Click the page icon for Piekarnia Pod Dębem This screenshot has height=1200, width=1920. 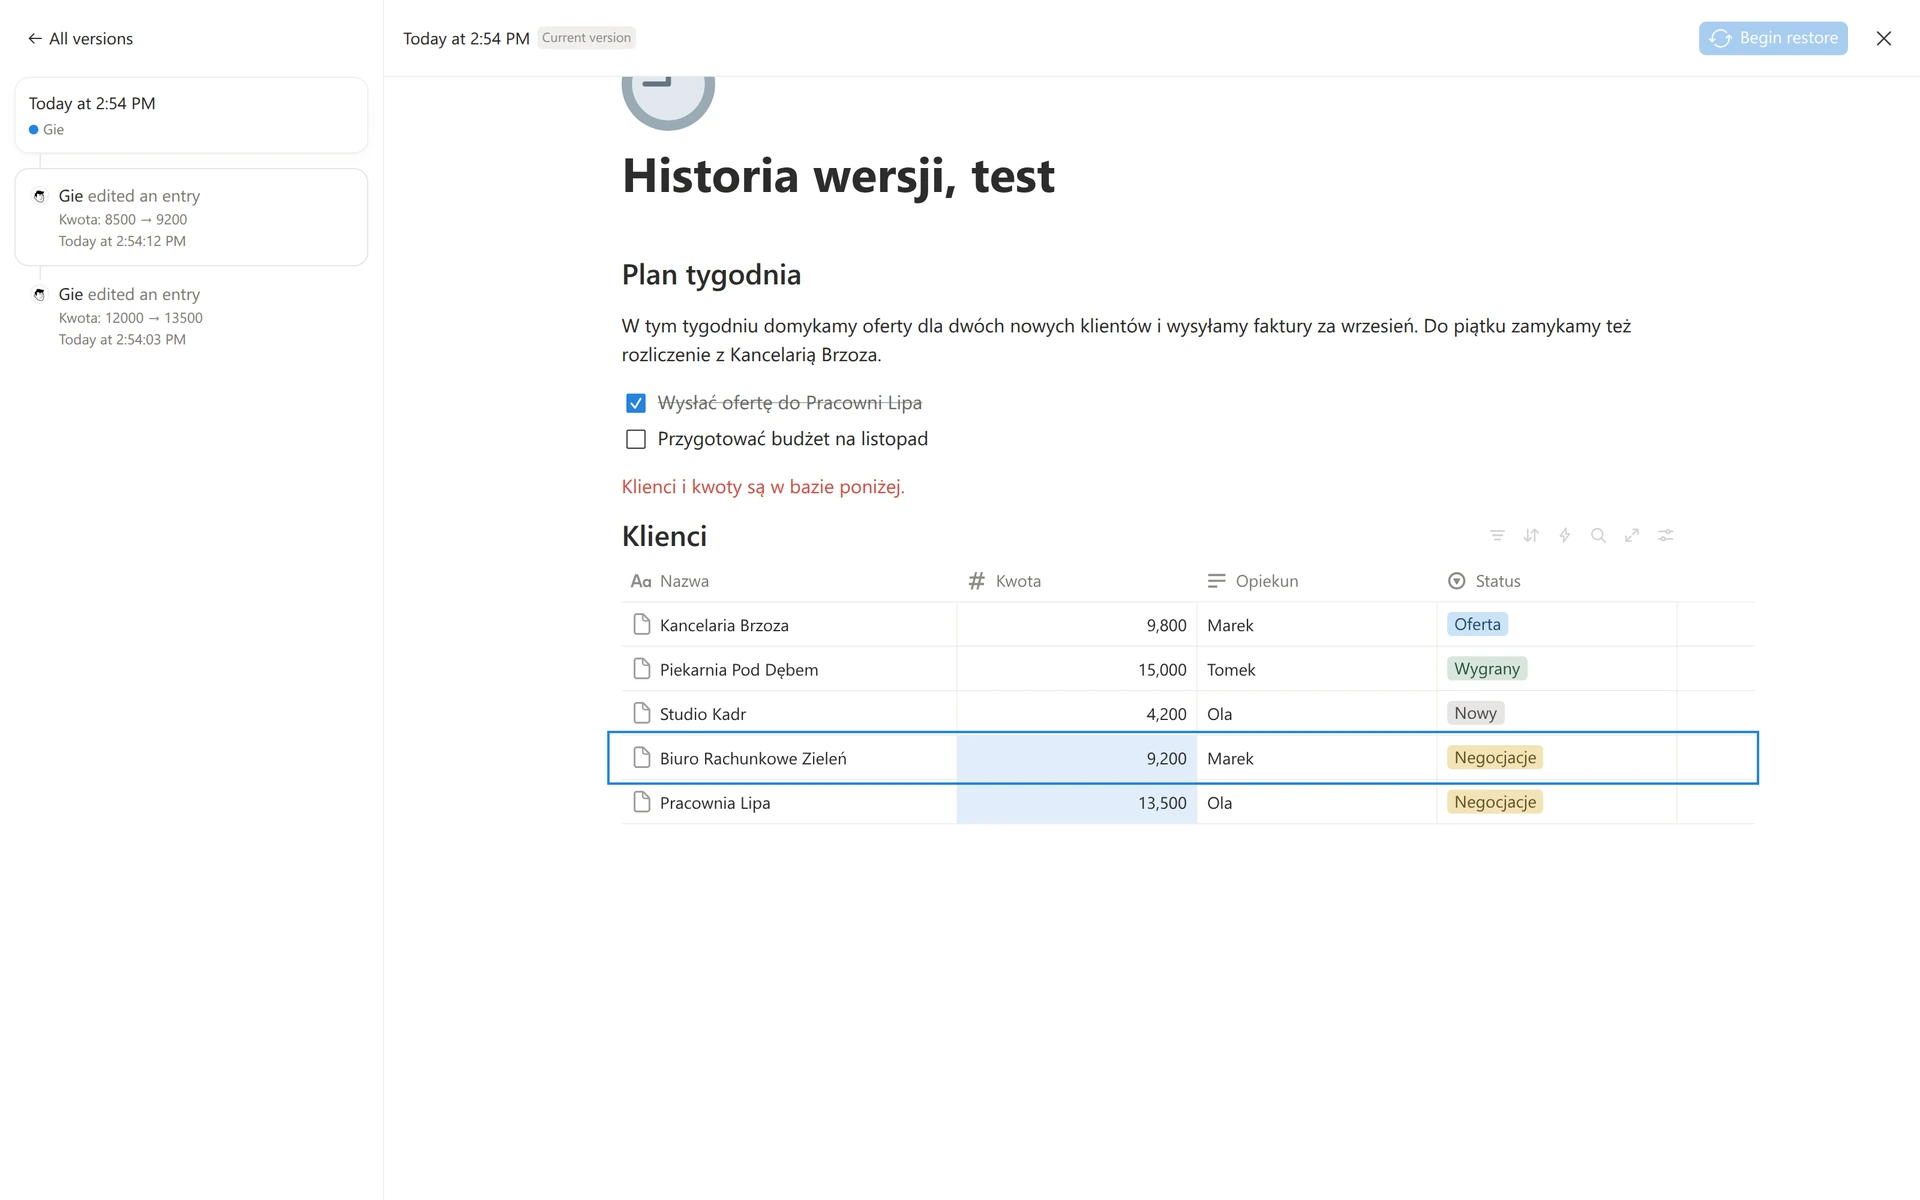pyautogui.click(x=642, y=669)
